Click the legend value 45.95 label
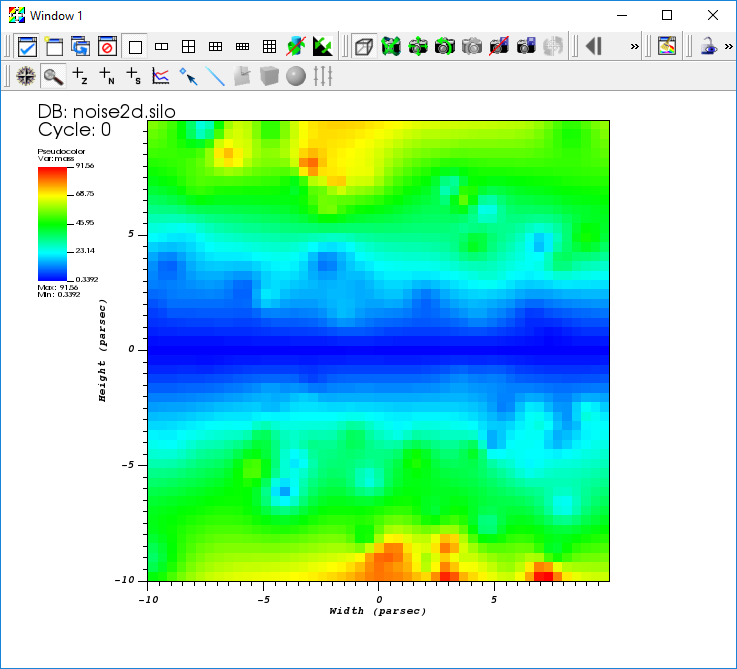The height and width of the screenshot is (669, 737). [x=85, y=222]
